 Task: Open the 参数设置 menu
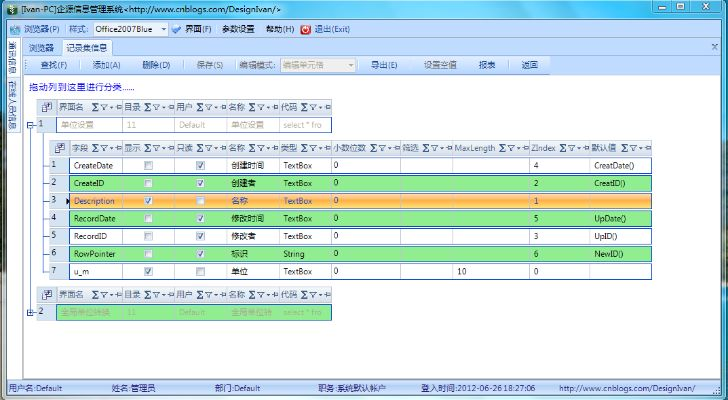point(238,29)
